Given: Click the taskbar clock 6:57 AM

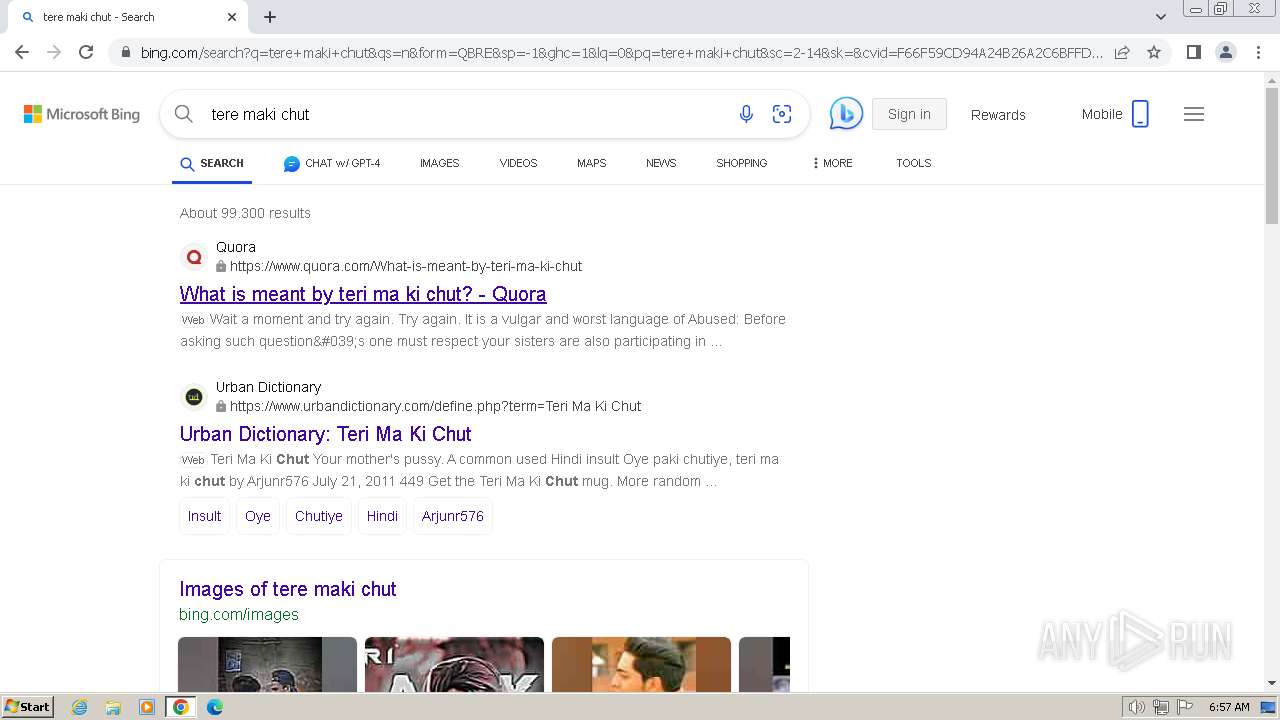Looking at the screenshot, I should pyautogui.click(x=1229, y=707).
